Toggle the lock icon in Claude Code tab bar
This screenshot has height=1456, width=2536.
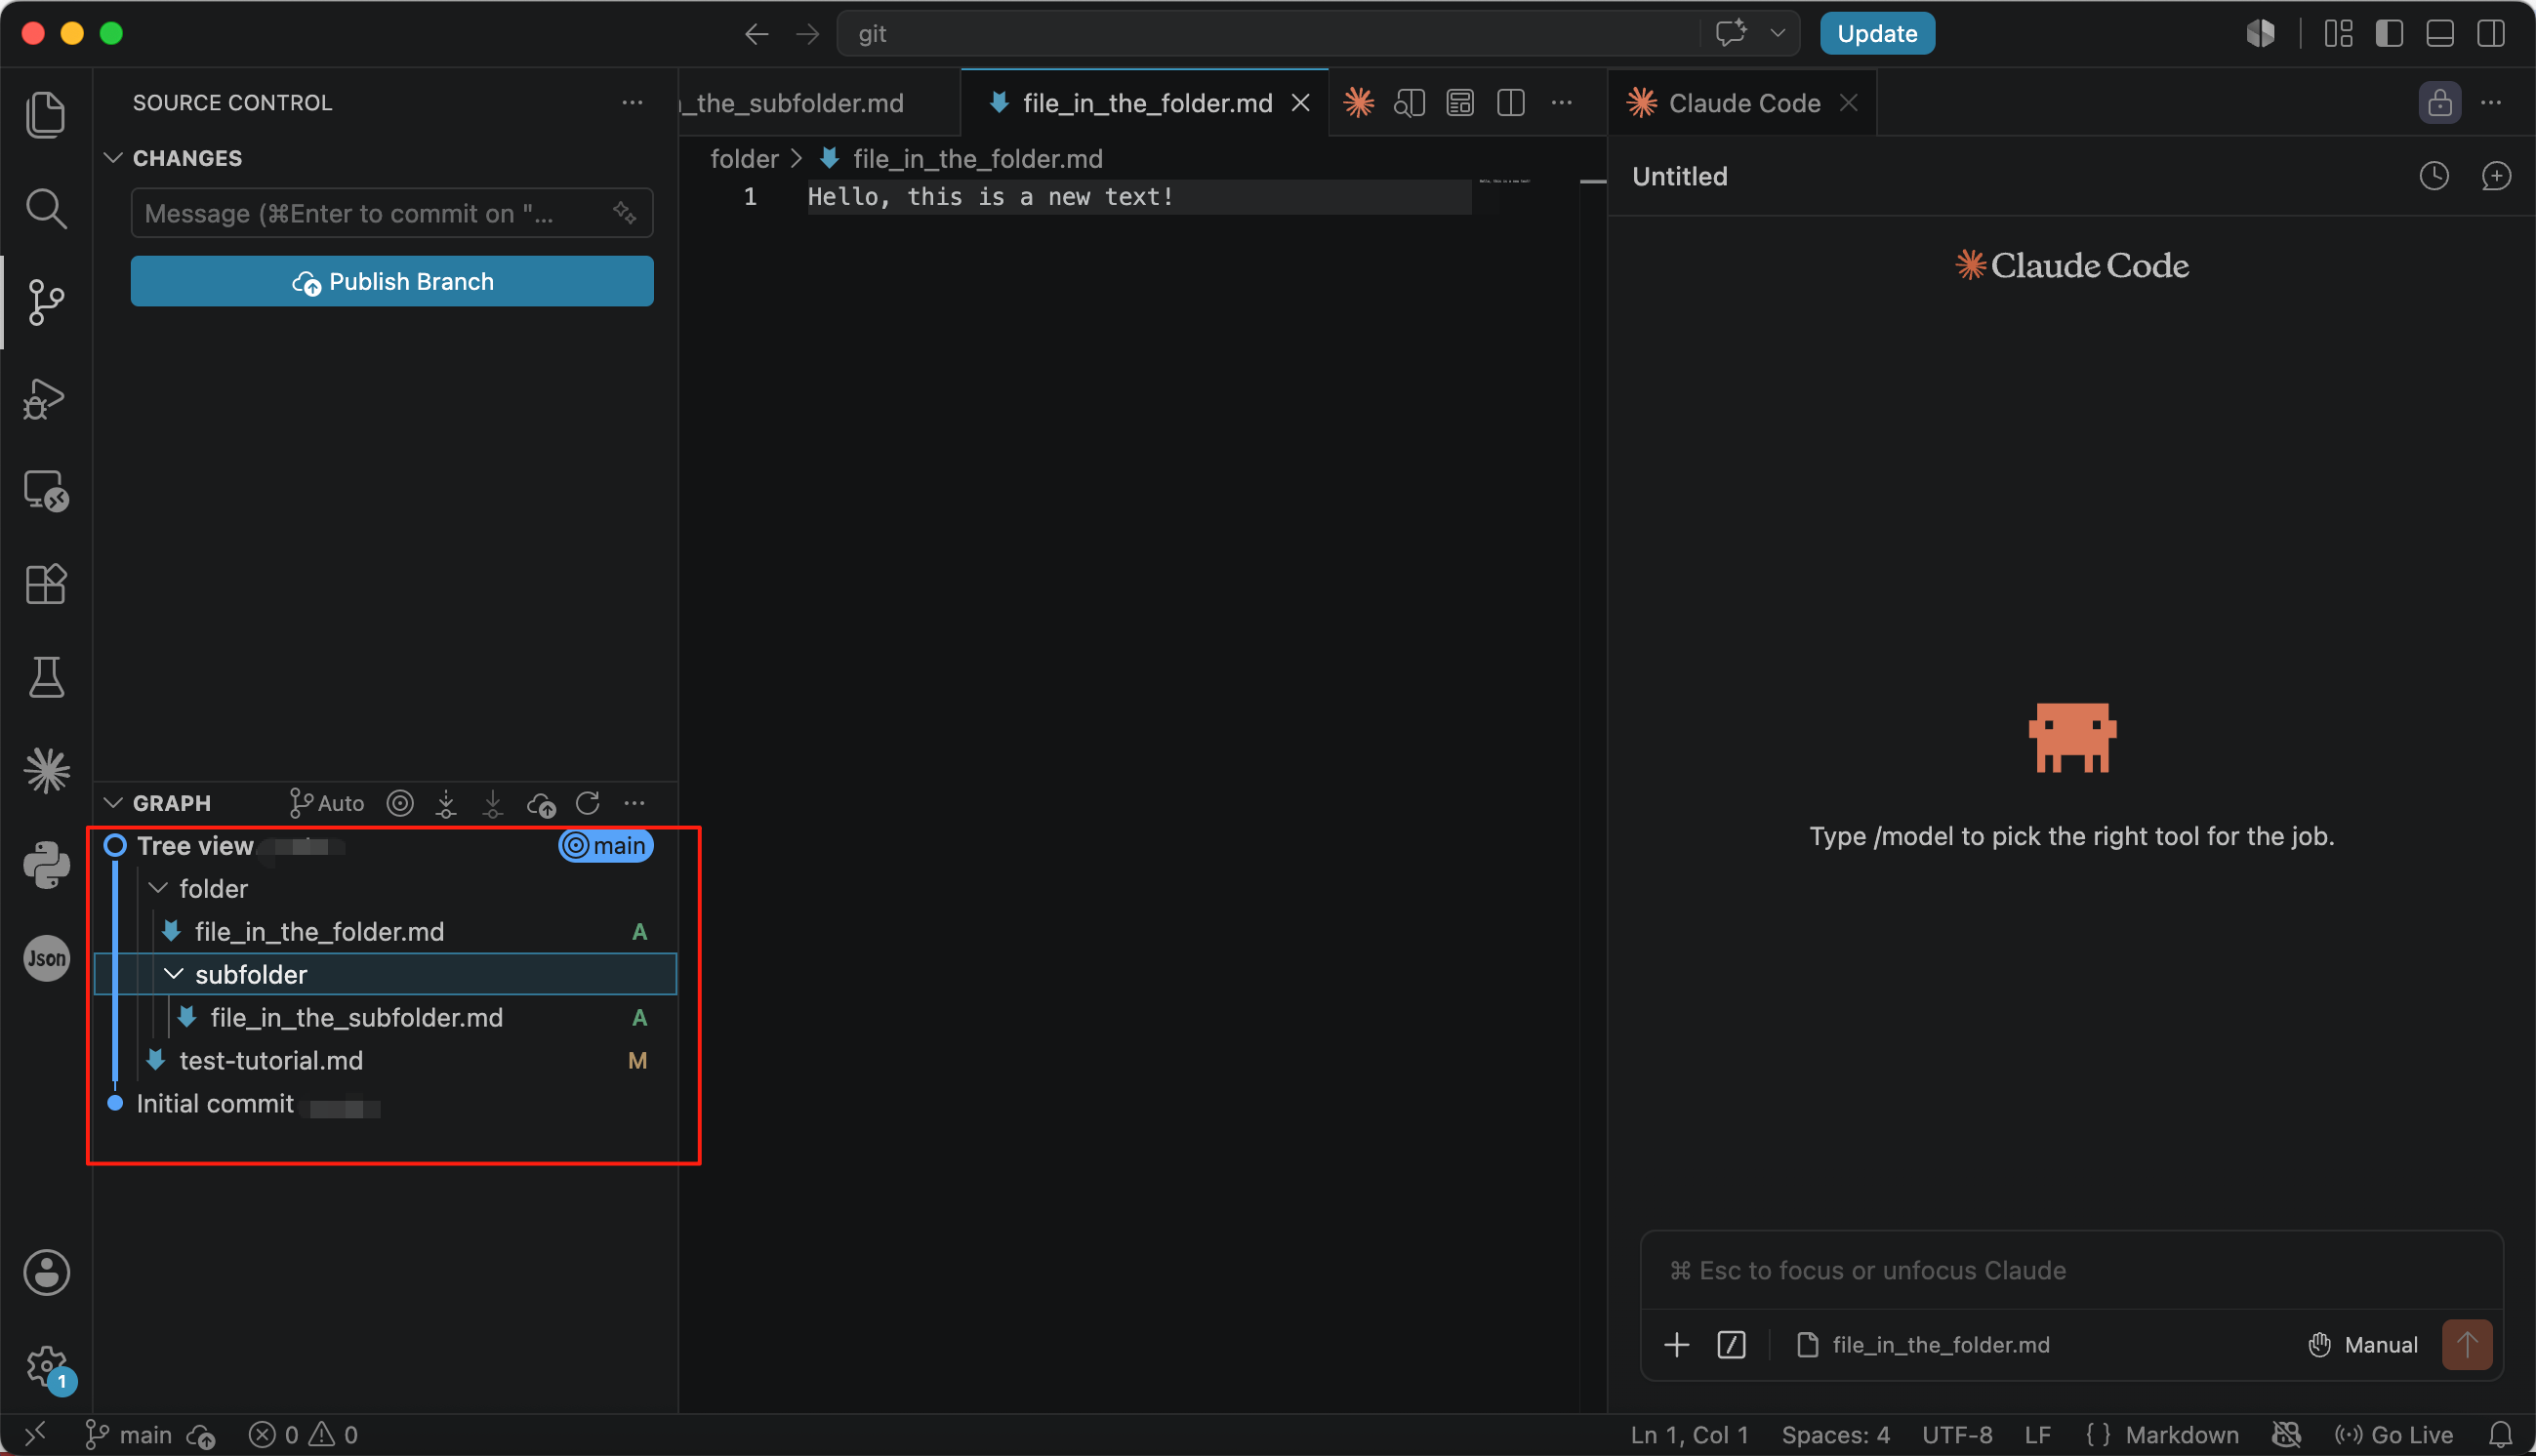point(2440,102)
